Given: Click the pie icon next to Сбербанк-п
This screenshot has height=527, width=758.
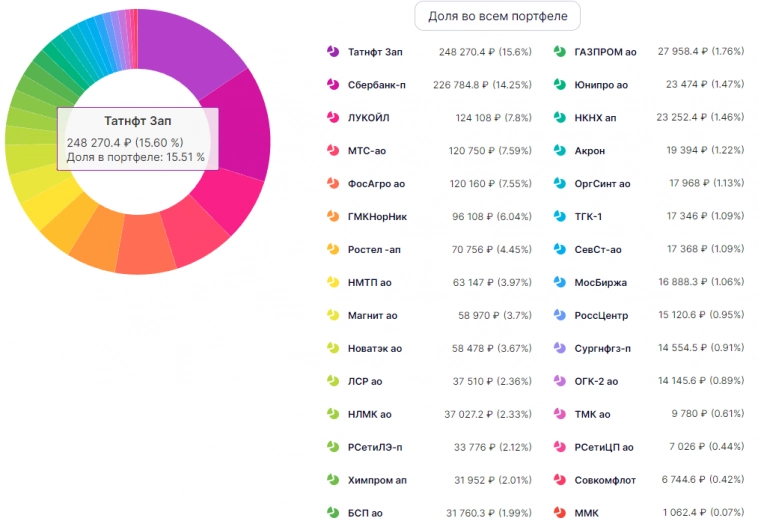Looking at the screenshot, I should tap(333, 84).
